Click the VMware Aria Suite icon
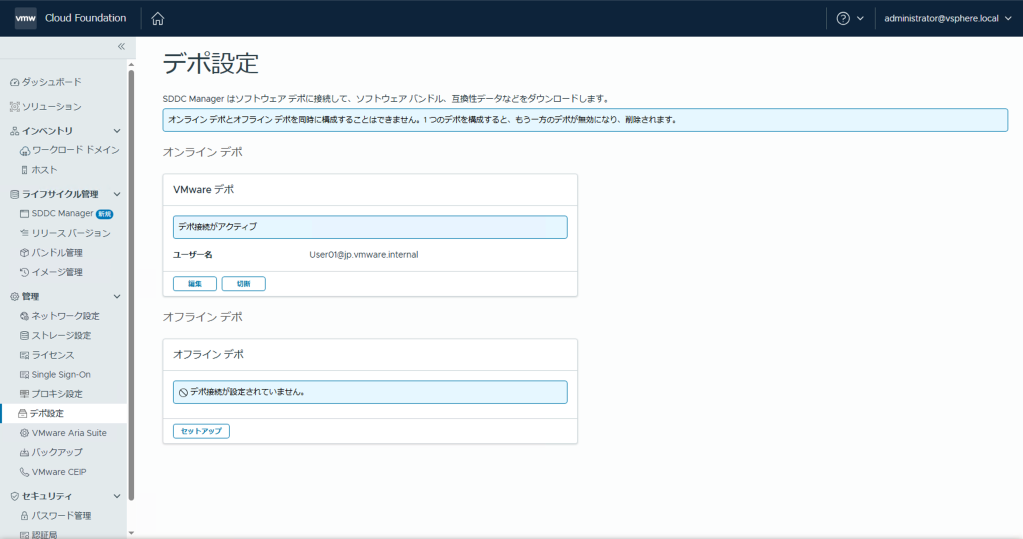This screenshot has height=539, width=1023. (x=24, y=433)
